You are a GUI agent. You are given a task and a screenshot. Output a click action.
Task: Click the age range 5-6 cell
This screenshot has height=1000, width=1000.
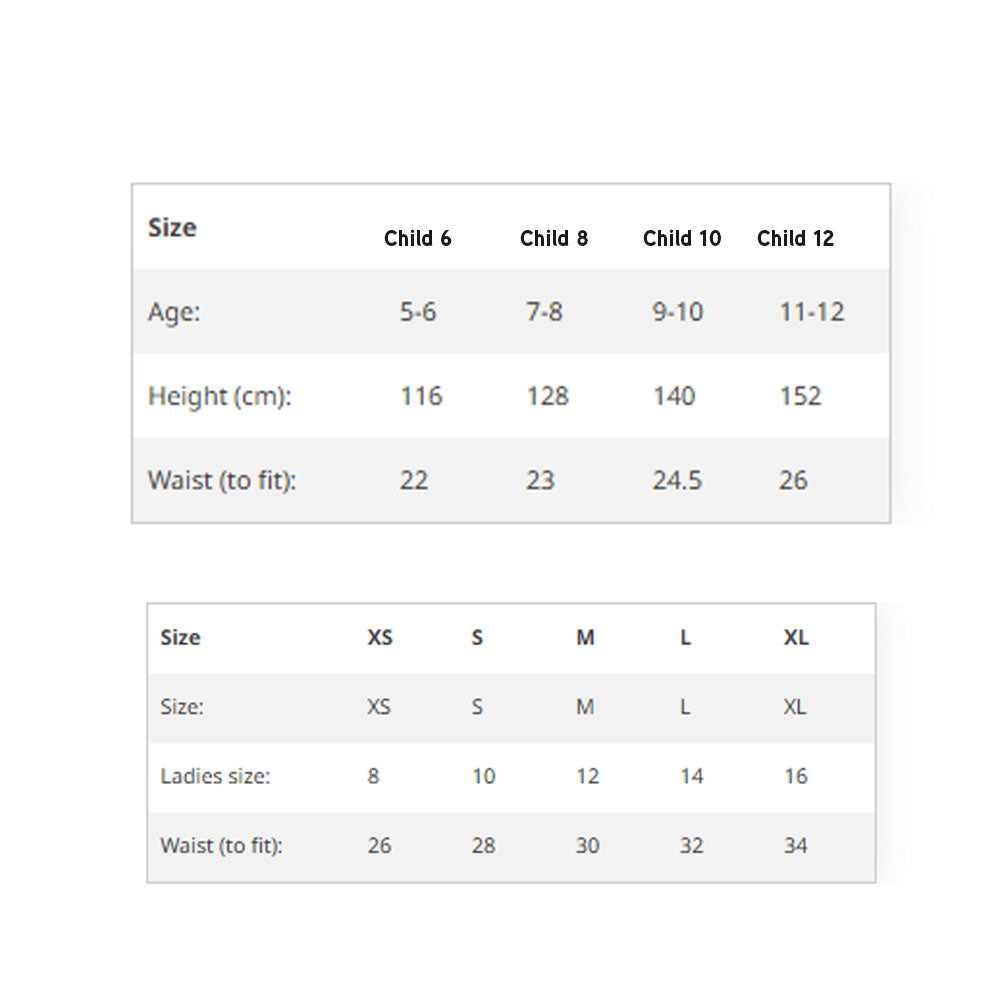(x=418, y=312)
